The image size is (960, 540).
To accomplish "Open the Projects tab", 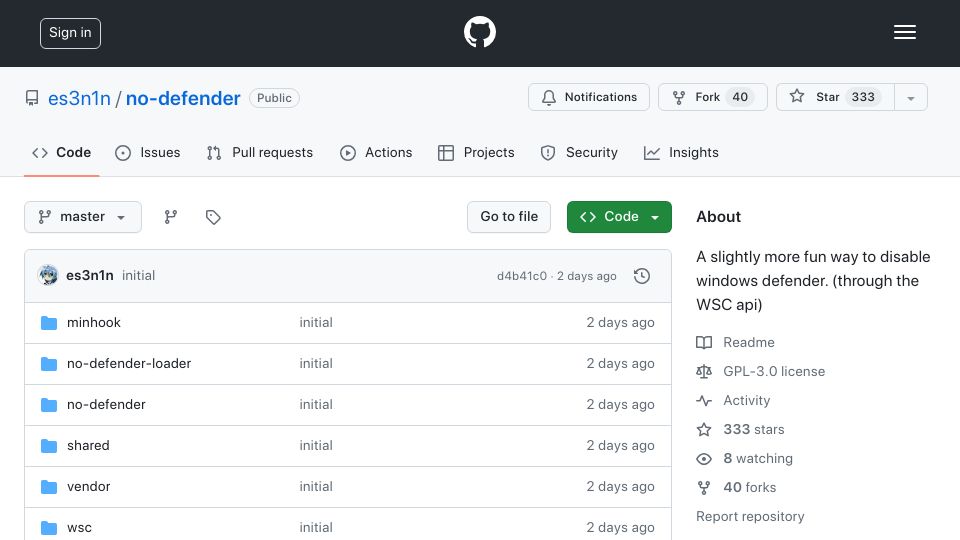I will (x=476, y=152).
